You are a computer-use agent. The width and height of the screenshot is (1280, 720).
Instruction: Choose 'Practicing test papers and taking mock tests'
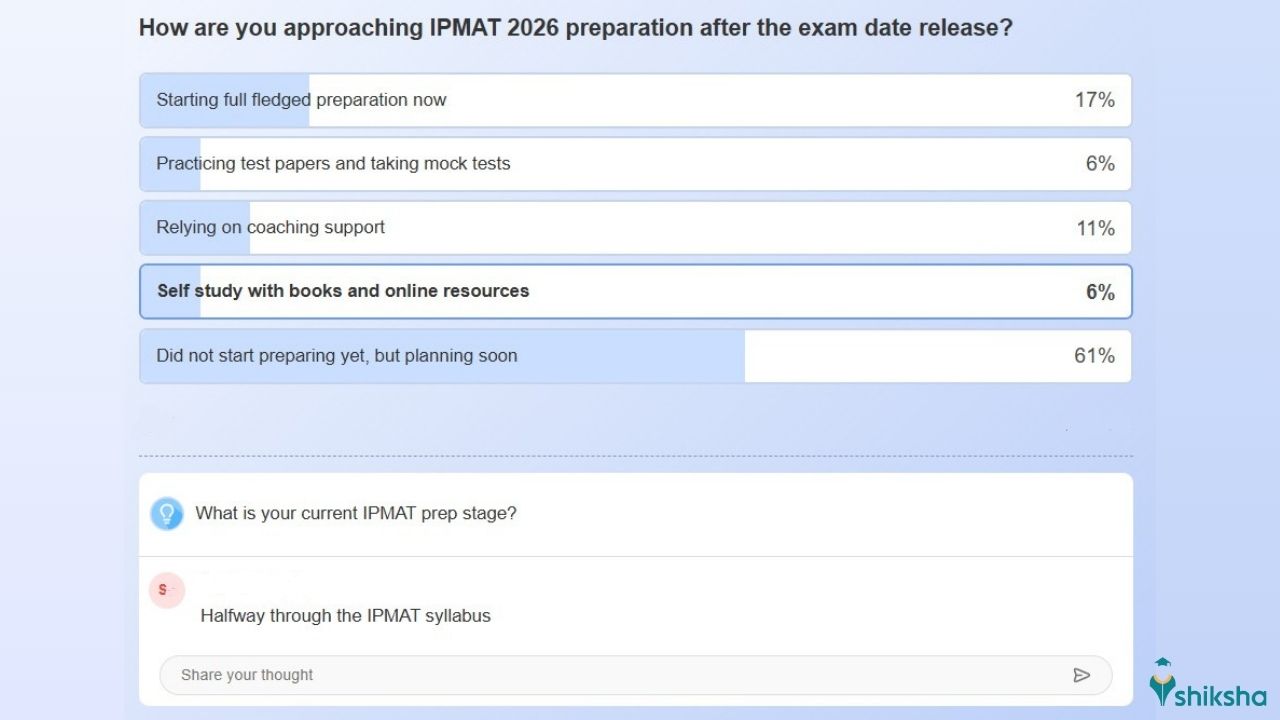[x=333, y=164]
